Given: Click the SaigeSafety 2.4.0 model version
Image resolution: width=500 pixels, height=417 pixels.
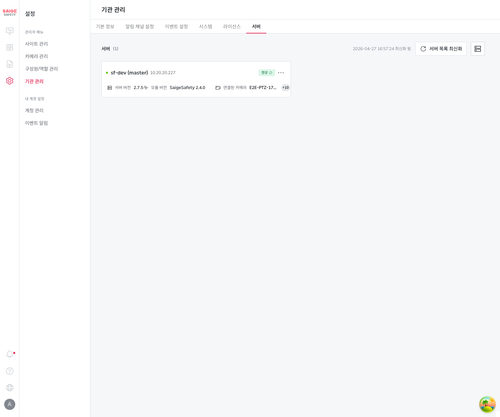Looking at the screenshot, I should coord(187,88).
